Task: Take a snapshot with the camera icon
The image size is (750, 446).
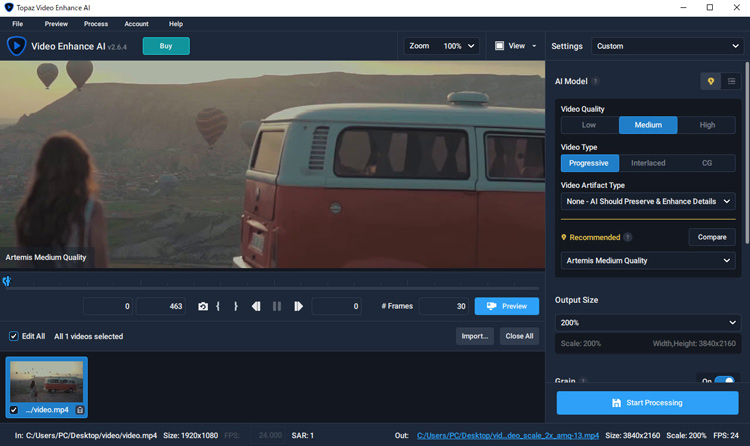Action: [203, 306]
